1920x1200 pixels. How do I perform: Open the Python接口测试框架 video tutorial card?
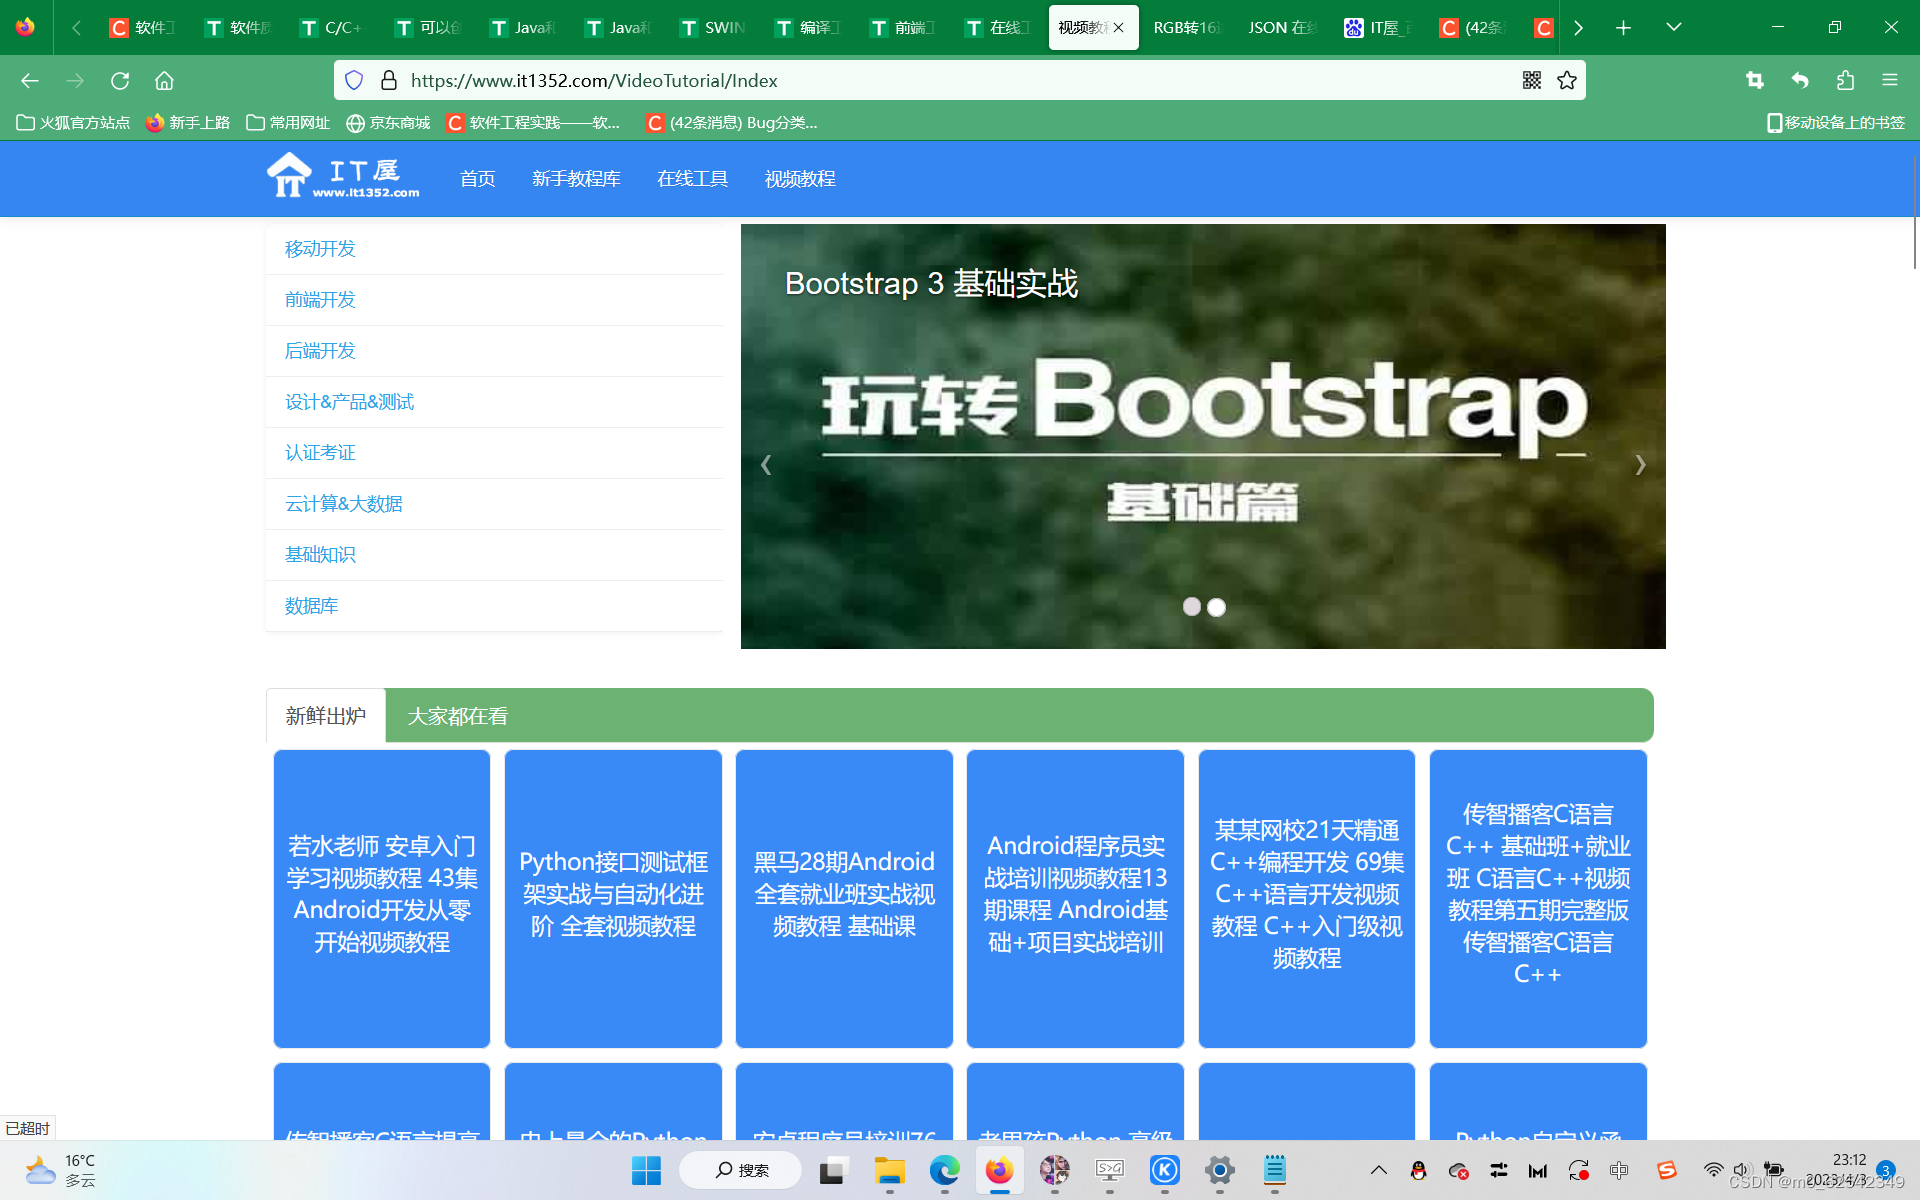(613, 897)
